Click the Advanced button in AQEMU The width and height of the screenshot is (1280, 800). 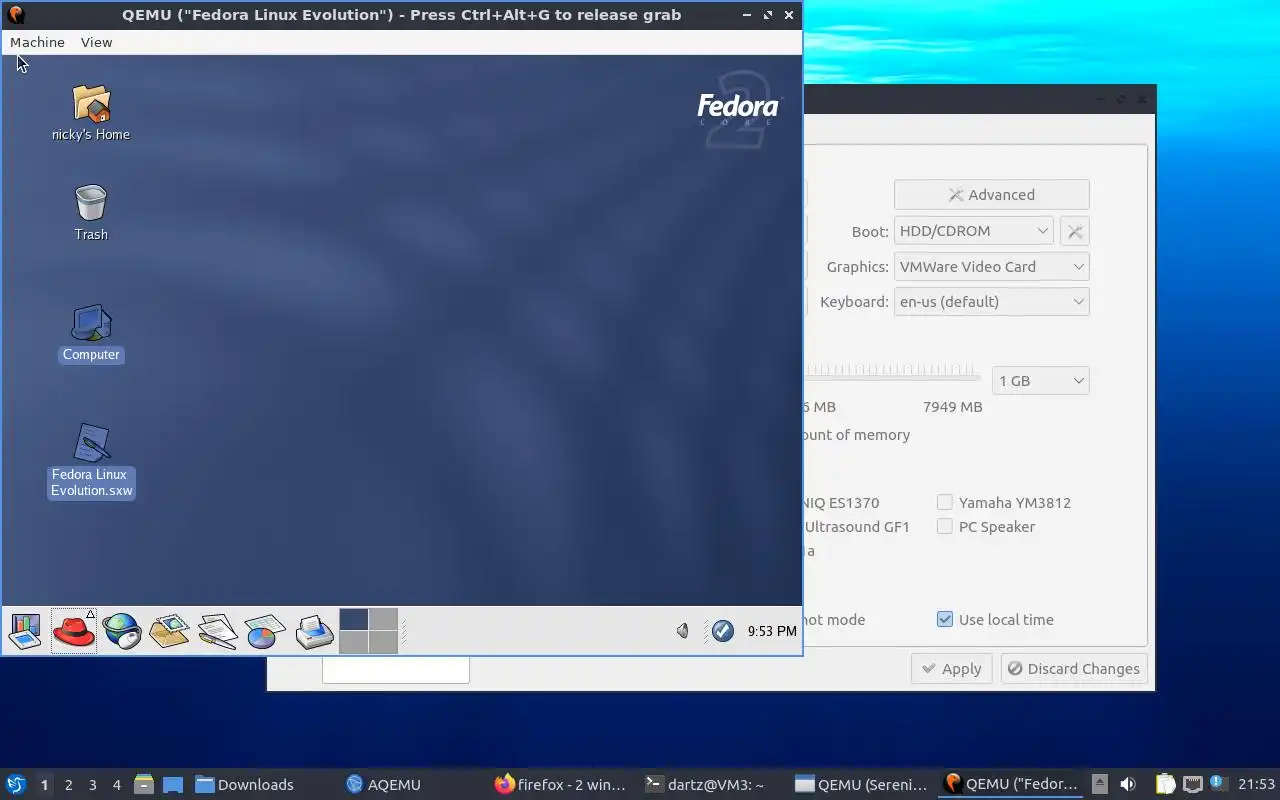pyautogui.click(x=991, y=195)
